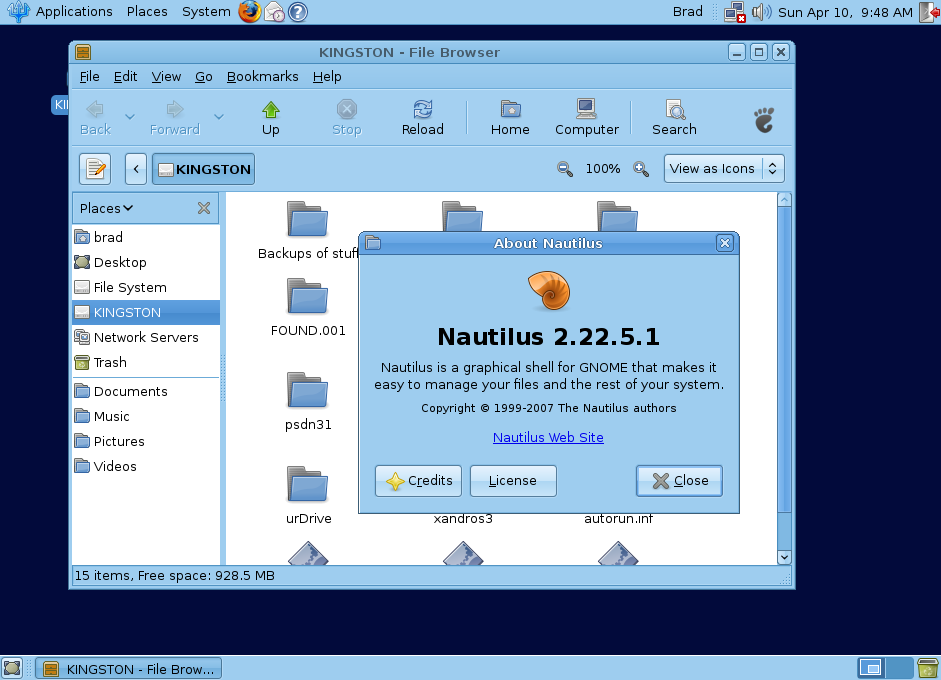Open the Evolution mail launcher icon
The height and width of the screenshot is (680, 941).
tap(274, 11)
